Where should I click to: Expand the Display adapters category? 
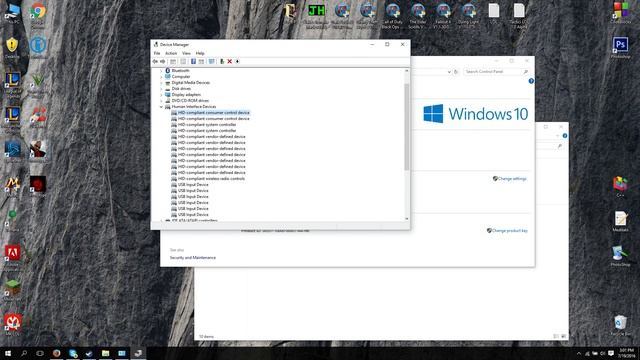point(161,95)
